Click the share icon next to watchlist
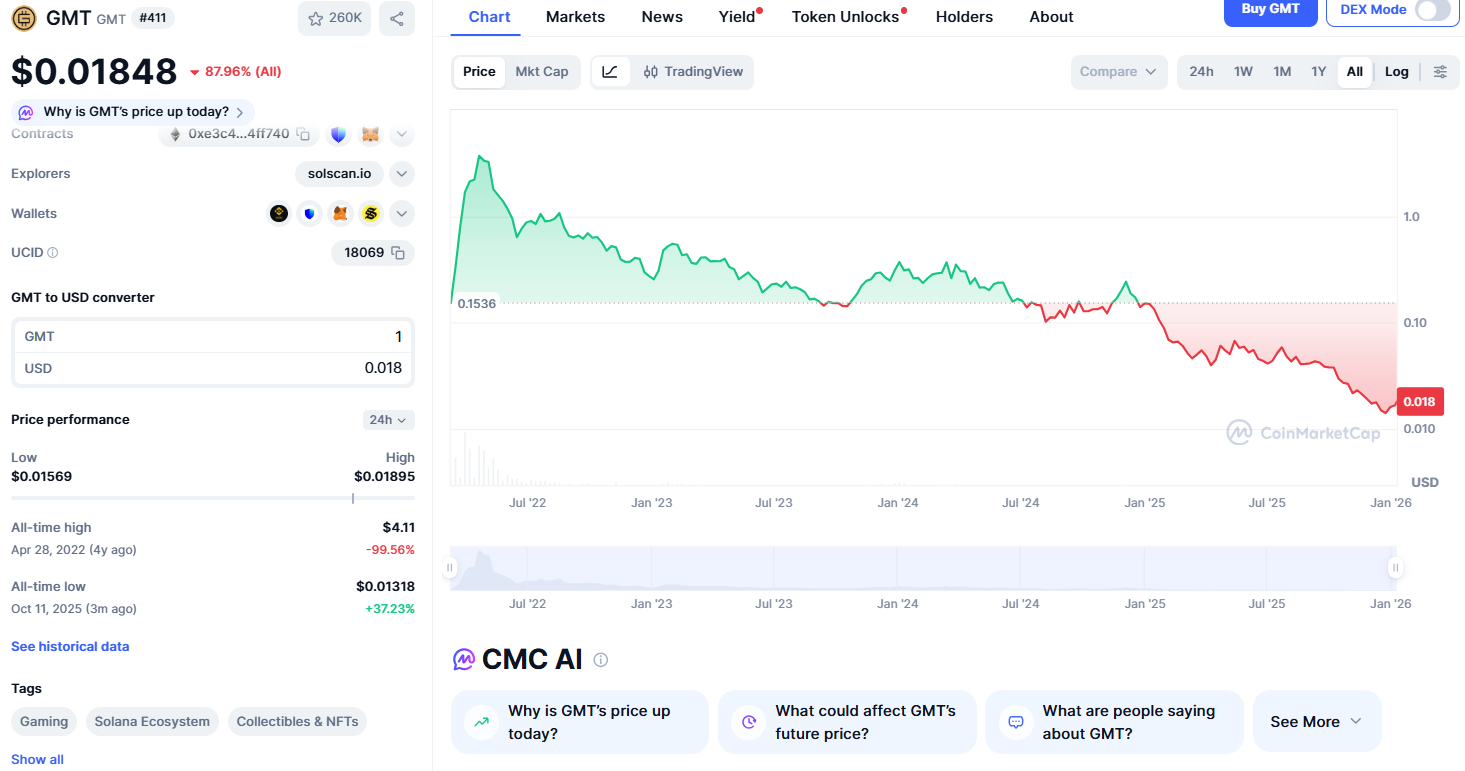This screenshot has height=771, width=1465. [397, 19]
